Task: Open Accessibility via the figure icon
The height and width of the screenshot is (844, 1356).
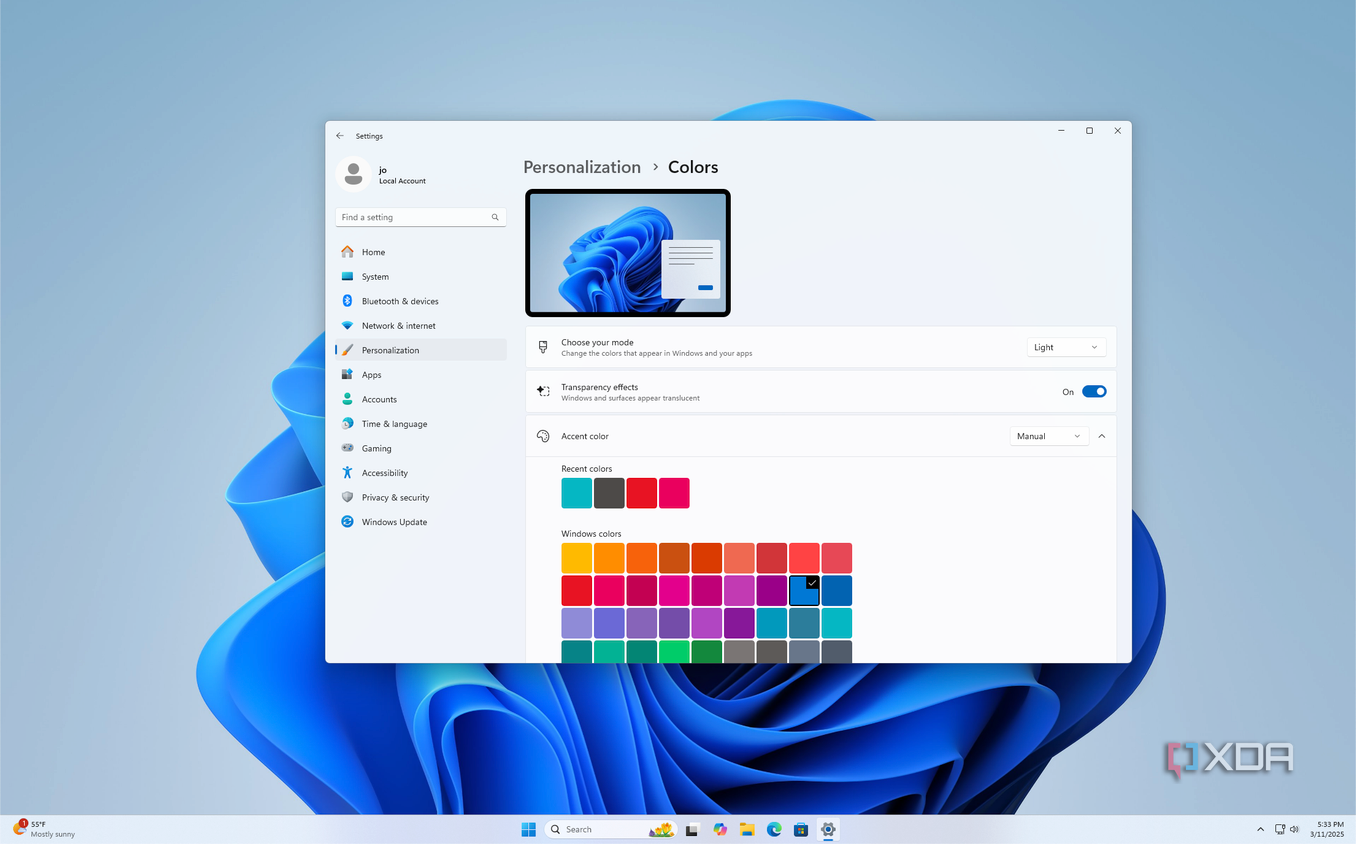Action: (347, 472)
